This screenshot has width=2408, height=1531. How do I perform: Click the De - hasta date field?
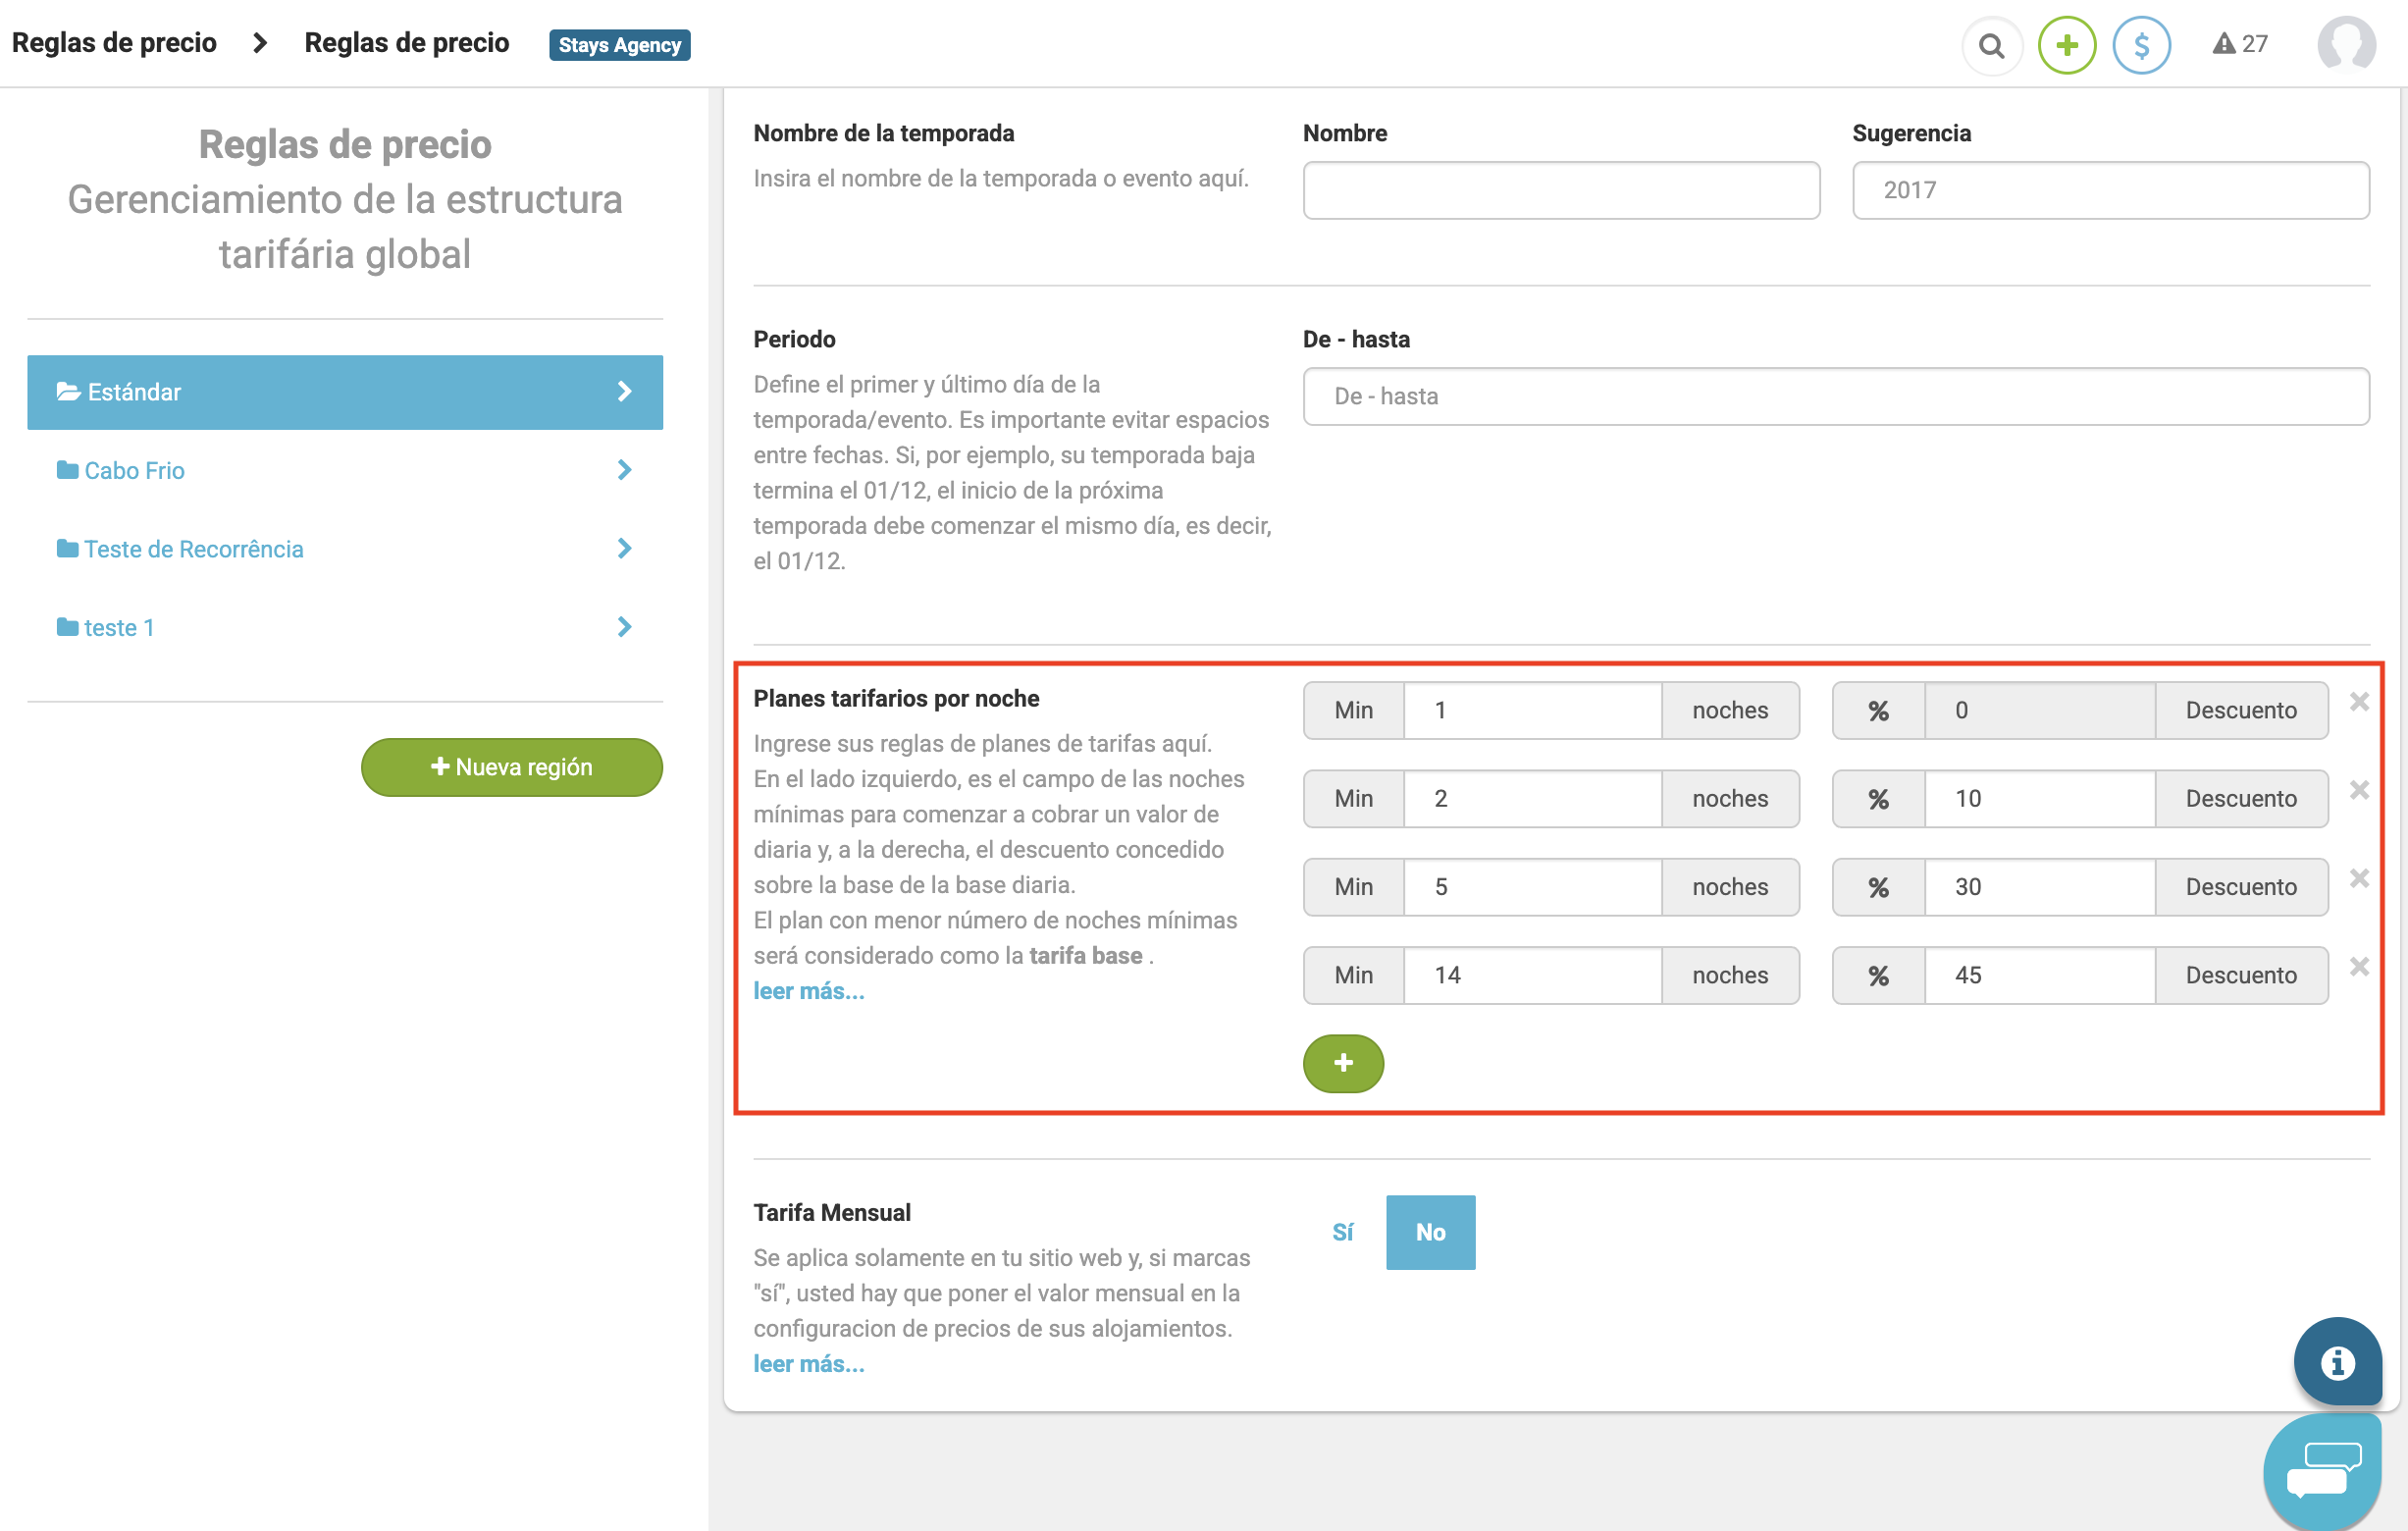point(1835,396)
